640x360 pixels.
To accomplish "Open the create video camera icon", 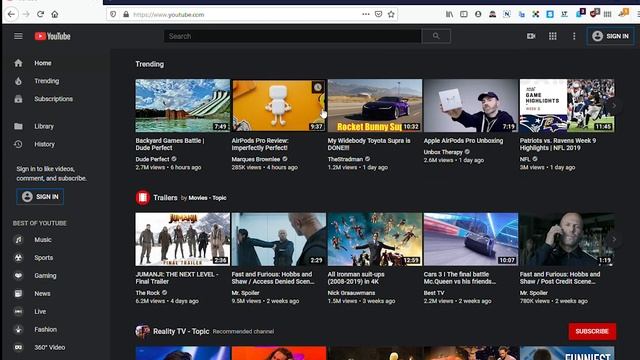I will click(531, 36).
